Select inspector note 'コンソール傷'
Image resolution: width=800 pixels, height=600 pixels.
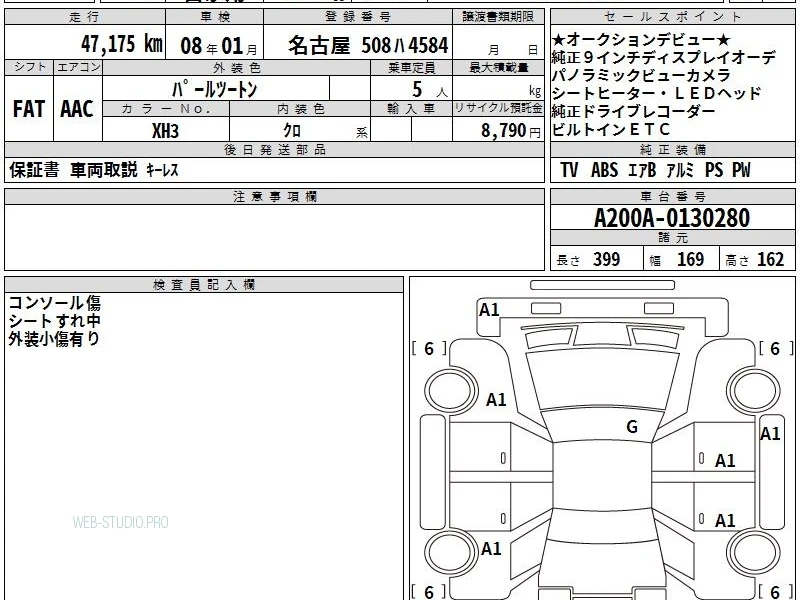pos(55,303)
